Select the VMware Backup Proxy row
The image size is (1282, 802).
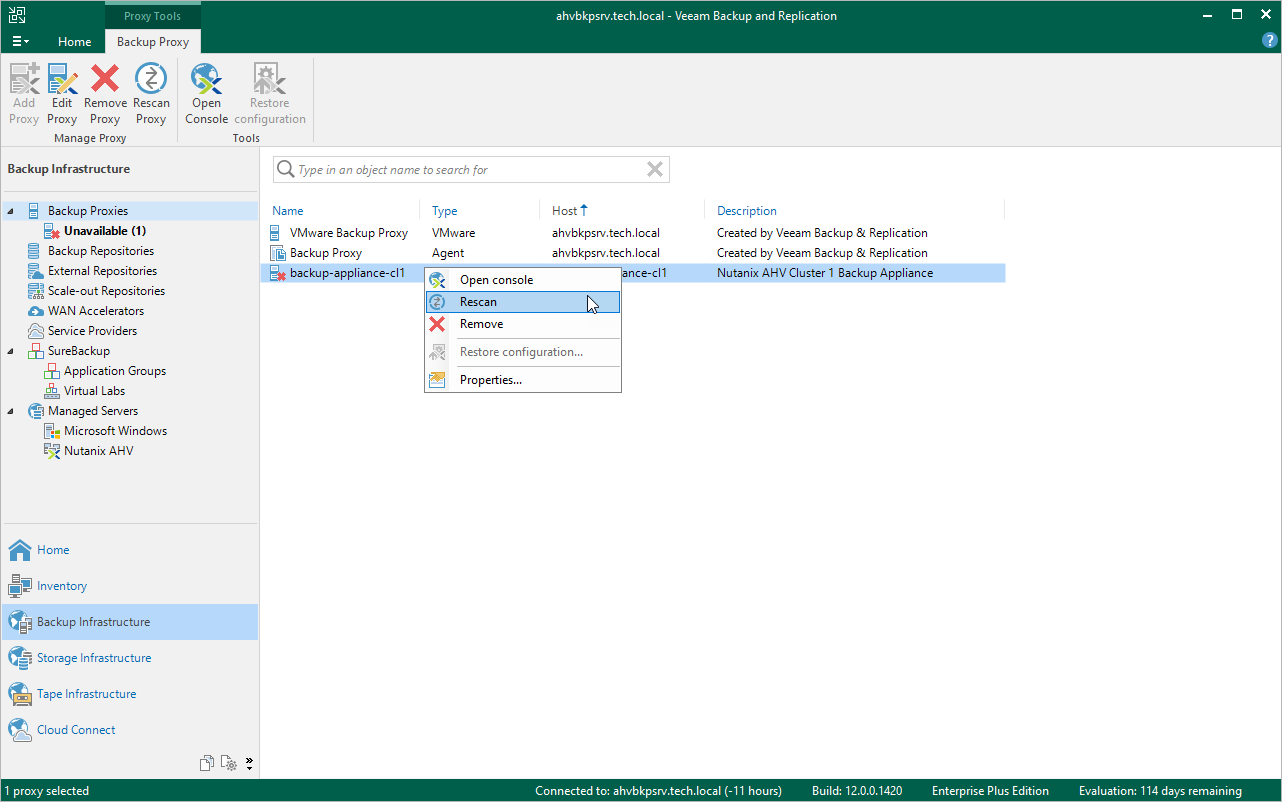coord(633,233)
